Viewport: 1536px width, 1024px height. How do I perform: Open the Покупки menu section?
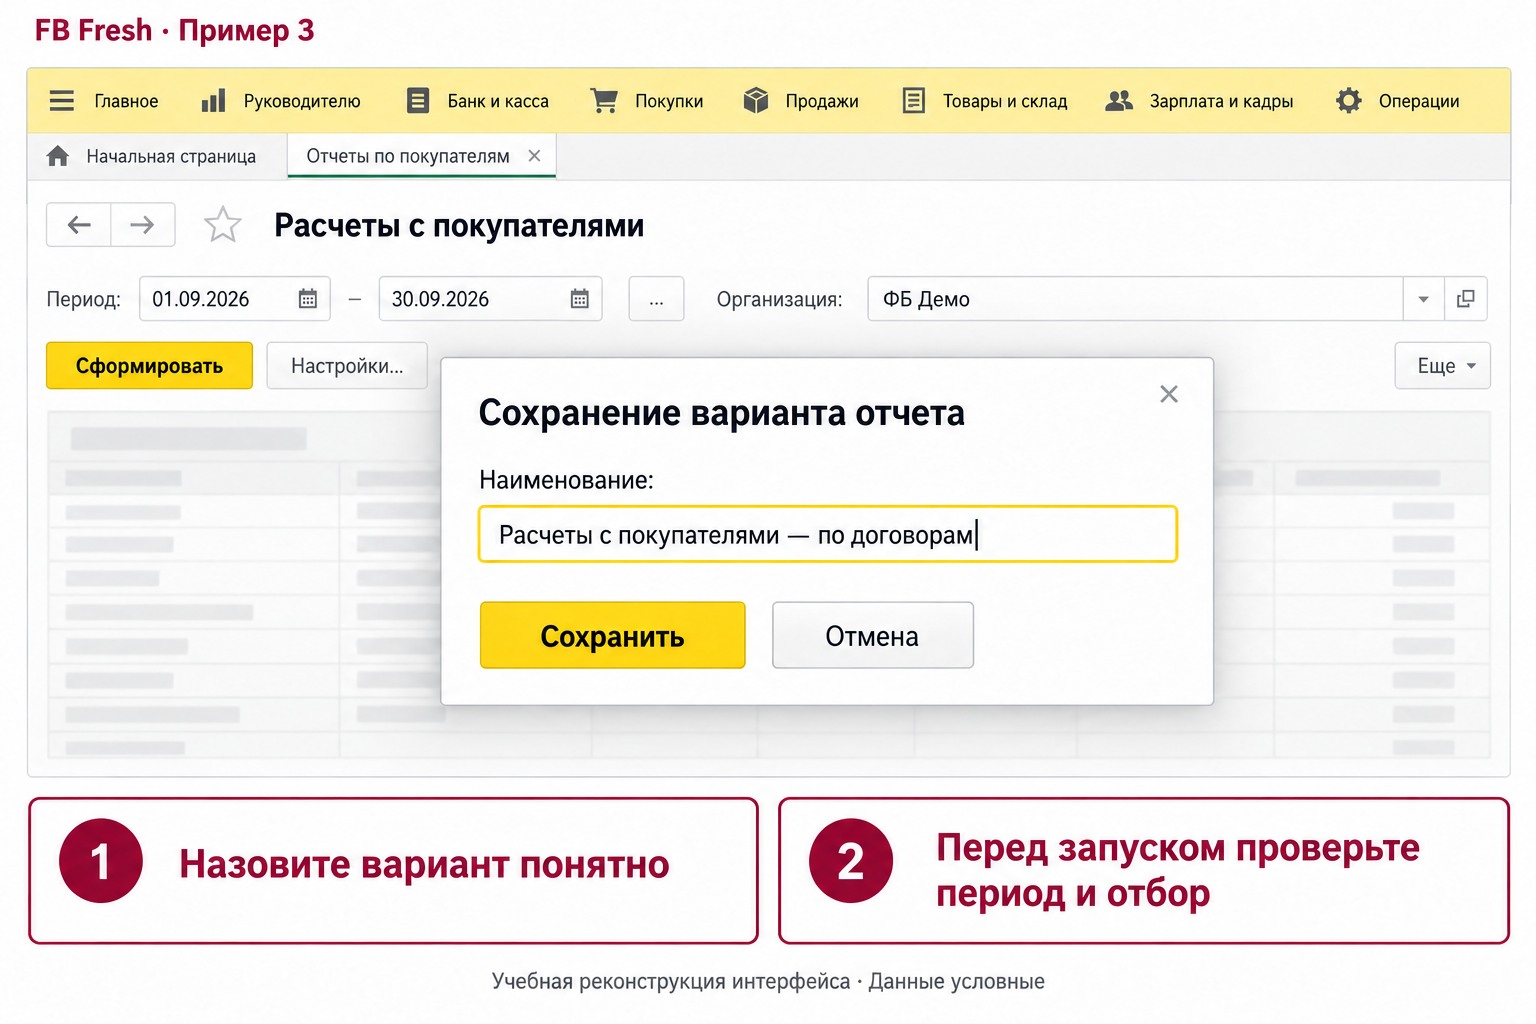(x=669, y=101)
